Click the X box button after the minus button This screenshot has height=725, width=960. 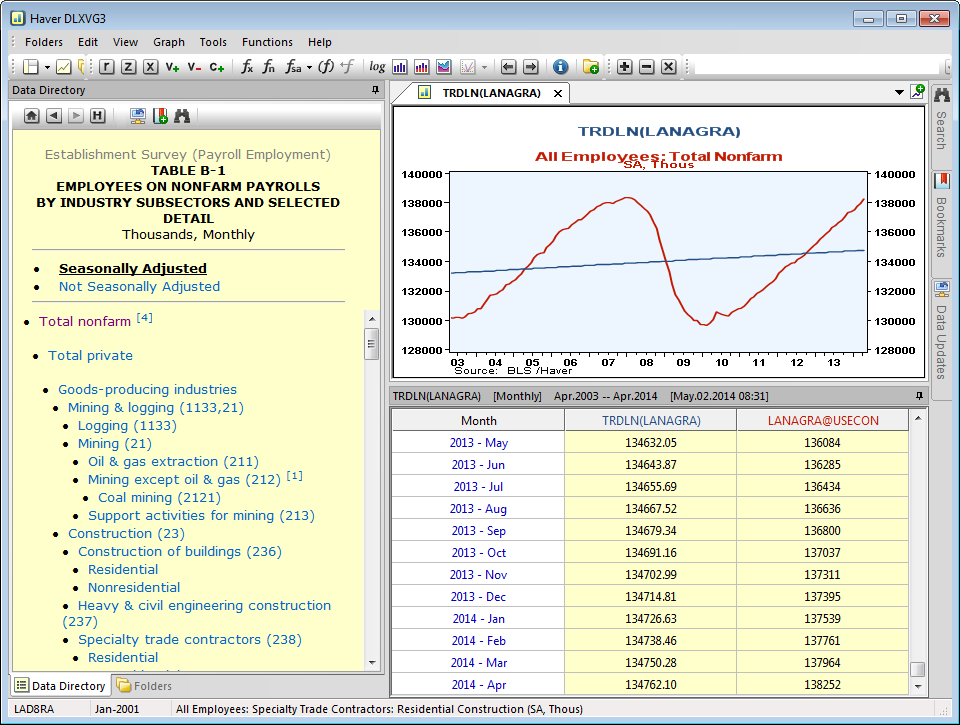(669, 67)
